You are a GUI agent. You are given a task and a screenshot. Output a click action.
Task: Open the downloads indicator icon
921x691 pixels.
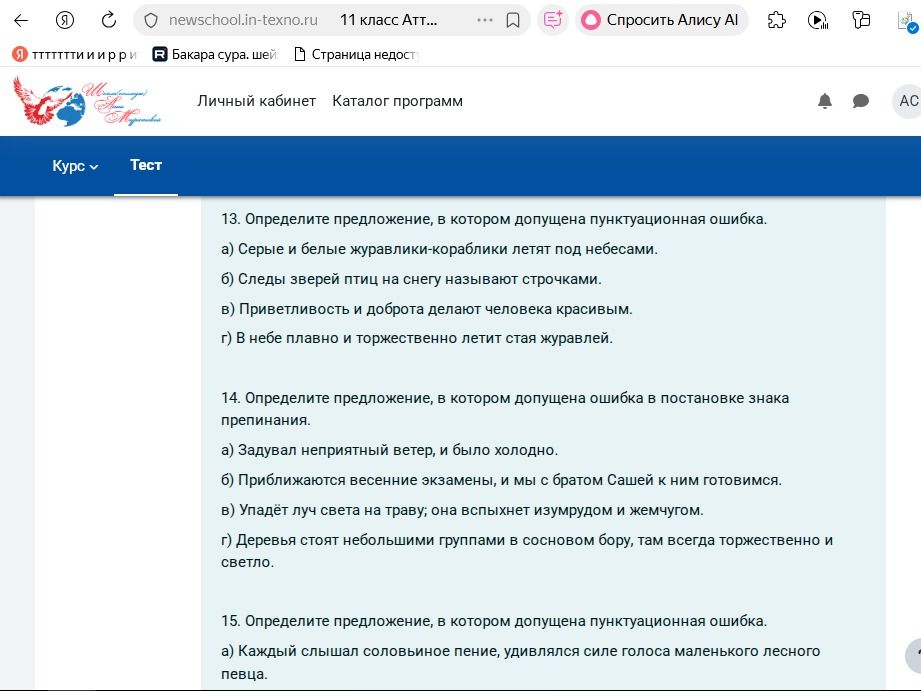pos(907,22)
